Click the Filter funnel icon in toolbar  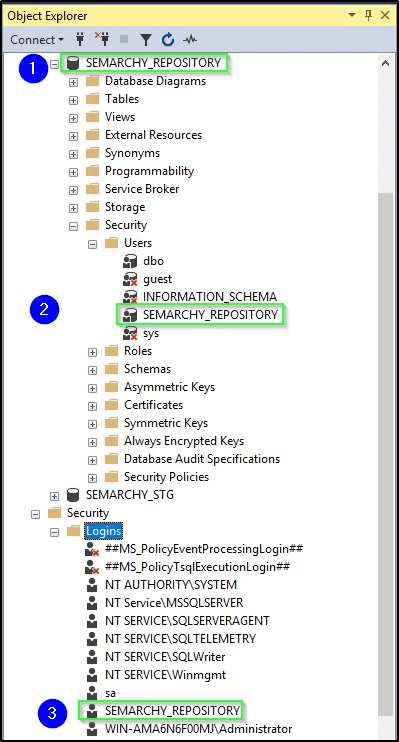(146, 40)
